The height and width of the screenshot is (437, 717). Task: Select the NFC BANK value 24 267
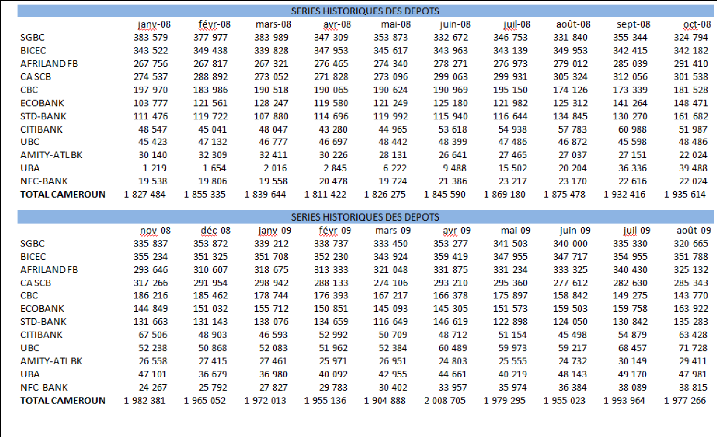(x=153, y=388)
